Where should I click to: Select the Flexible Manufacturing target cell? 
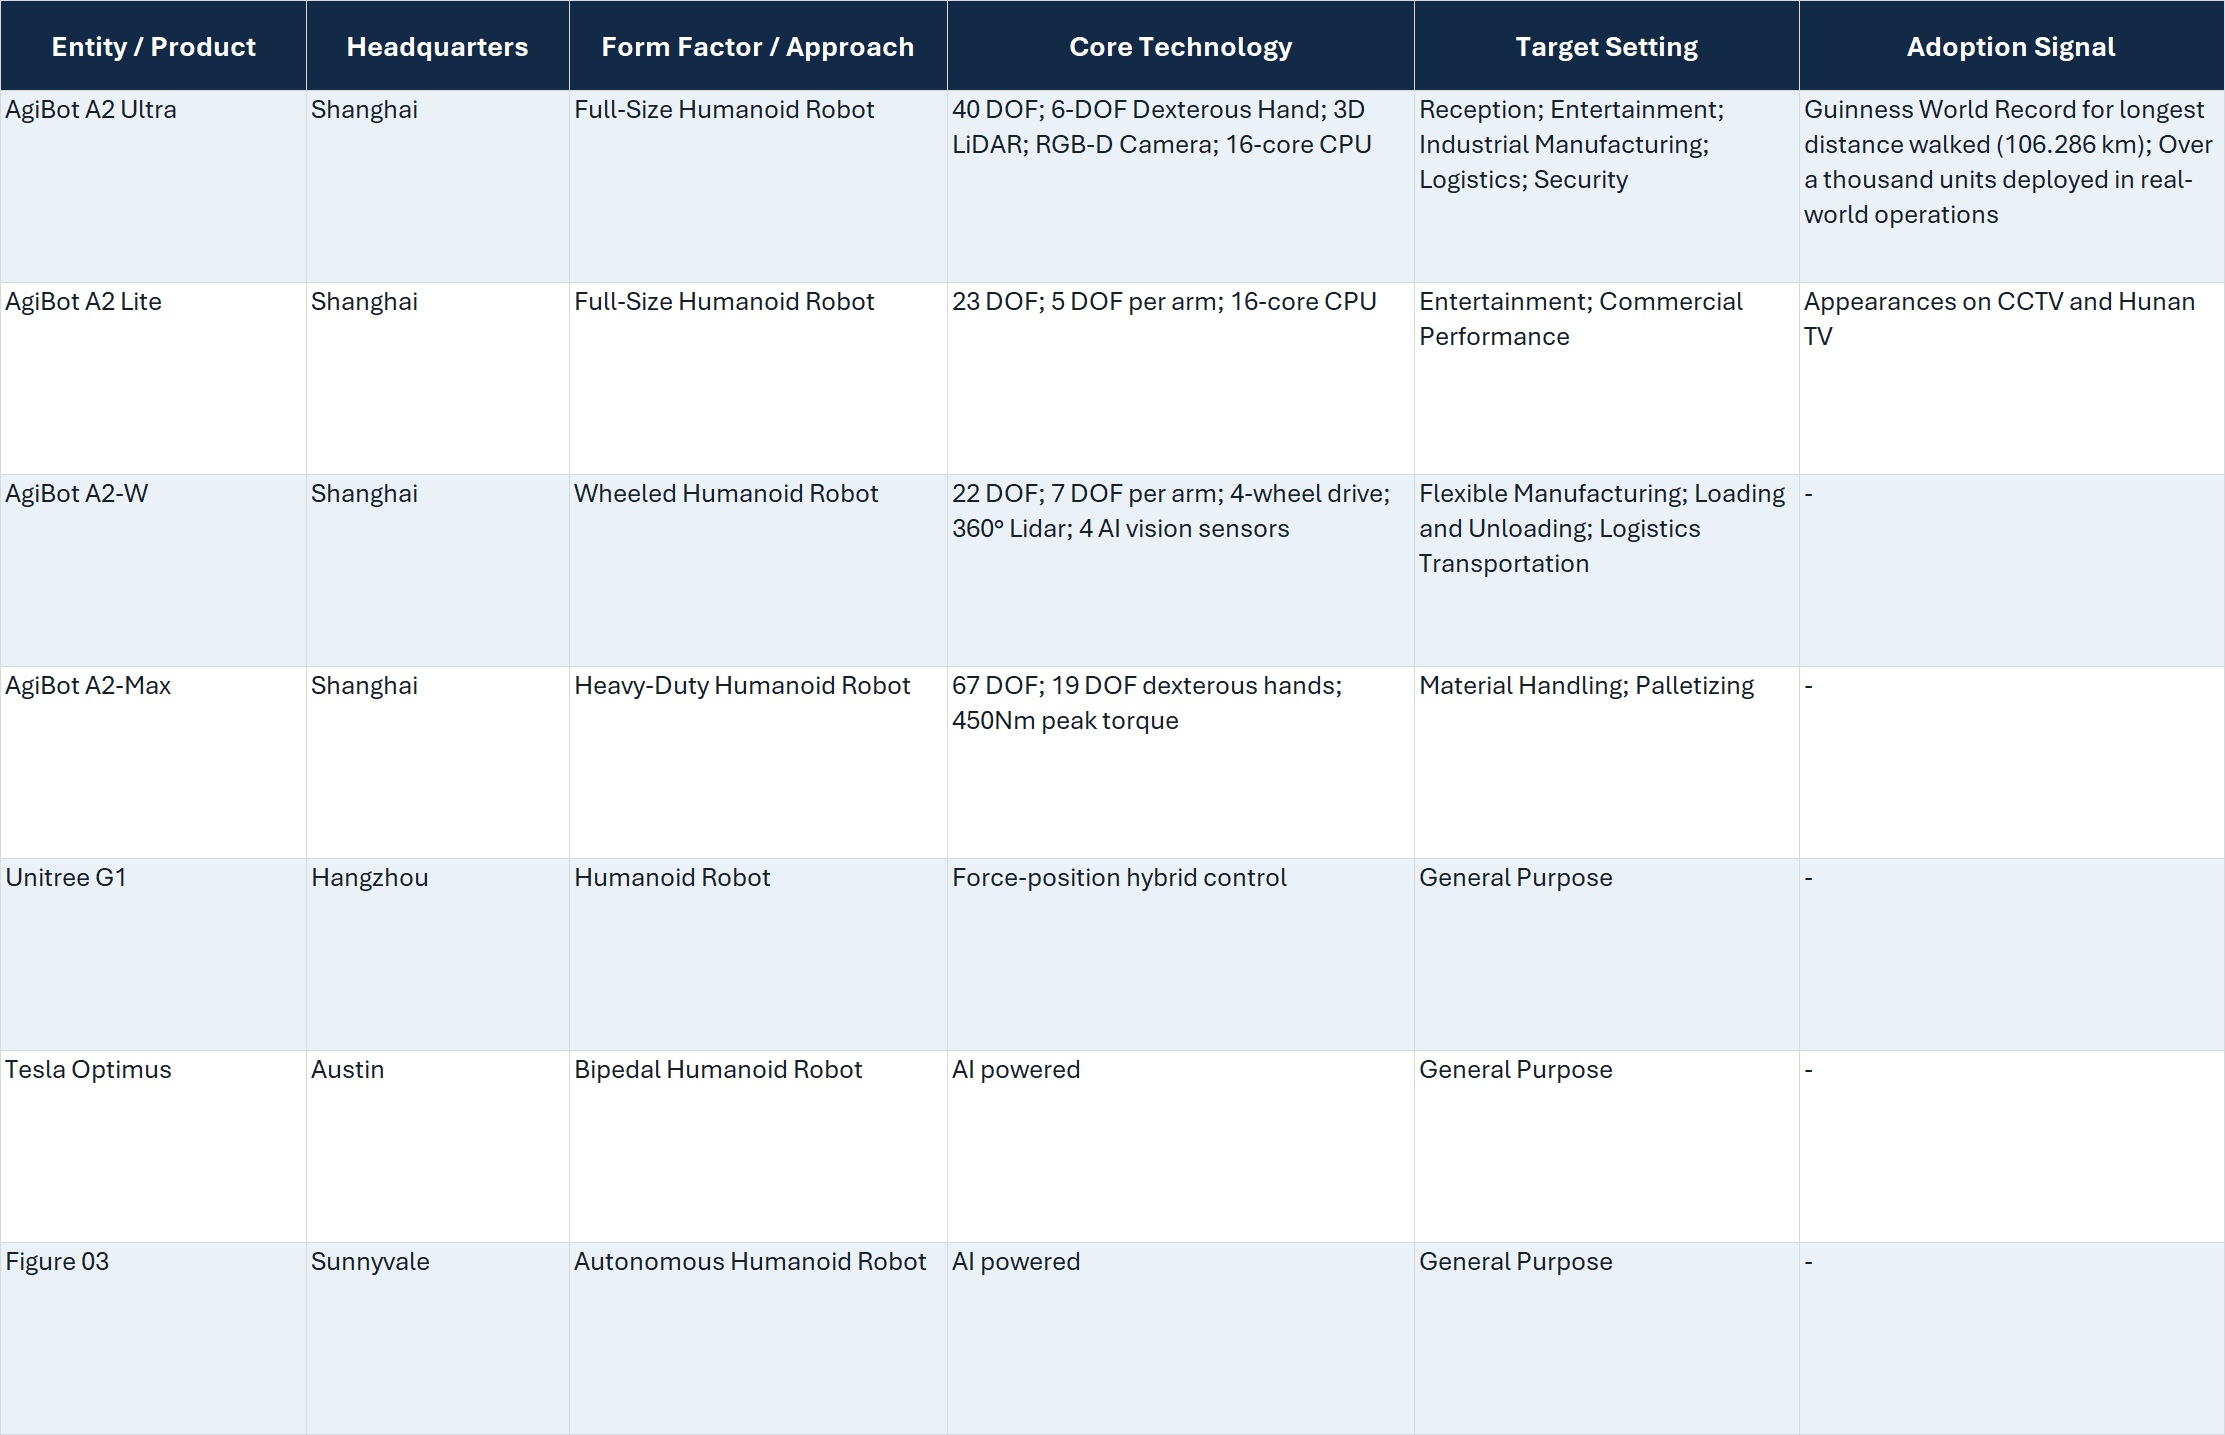1606,570
